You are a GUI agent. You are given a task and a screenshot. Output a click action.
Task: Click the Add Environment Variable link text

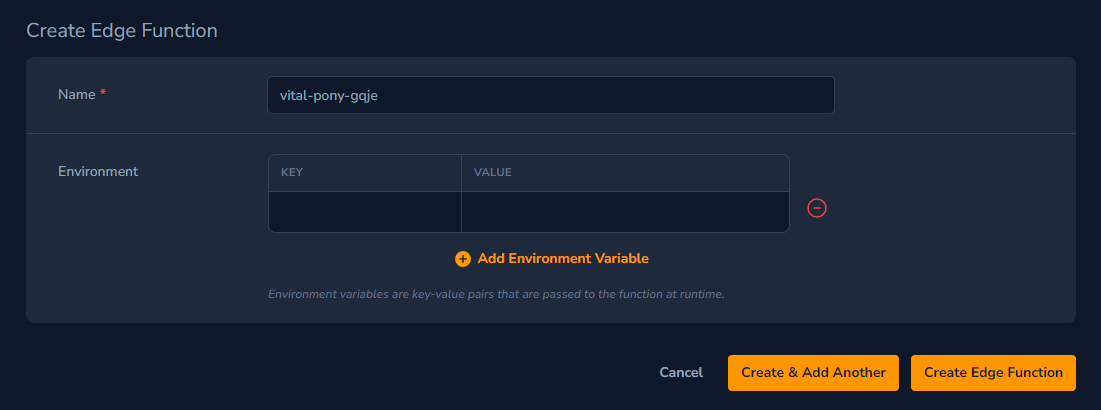[563, 258]
